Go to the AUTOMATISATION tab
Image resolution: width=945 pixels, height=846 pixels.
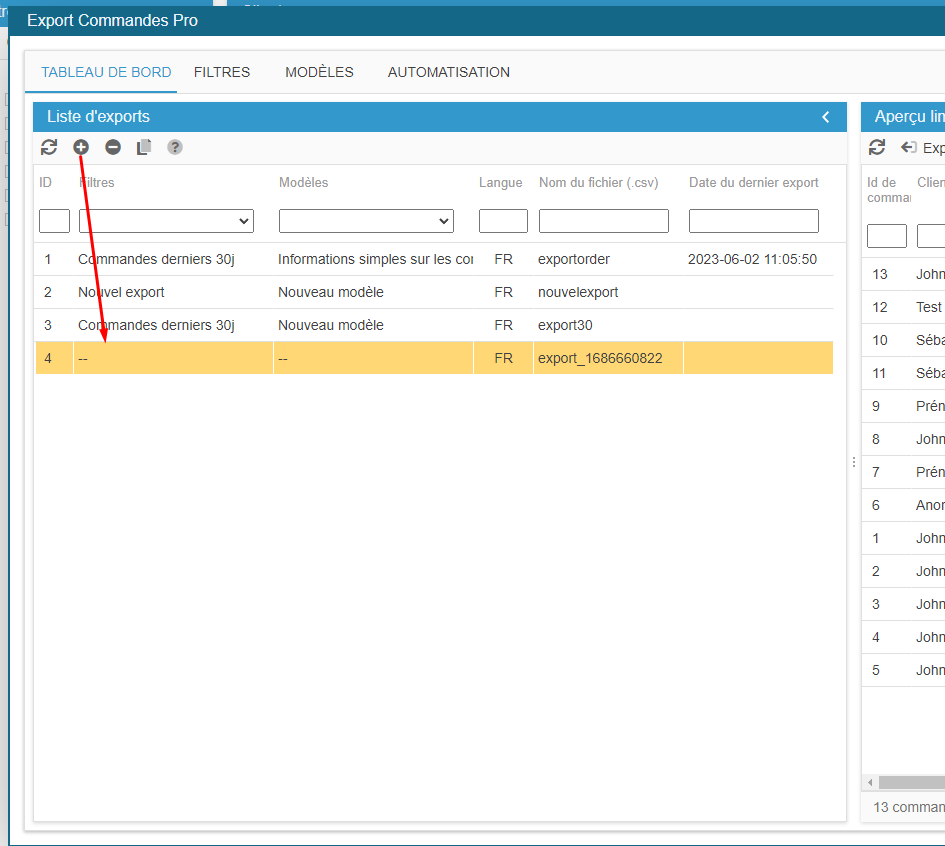pyautogui.click(x=449, y=72)
